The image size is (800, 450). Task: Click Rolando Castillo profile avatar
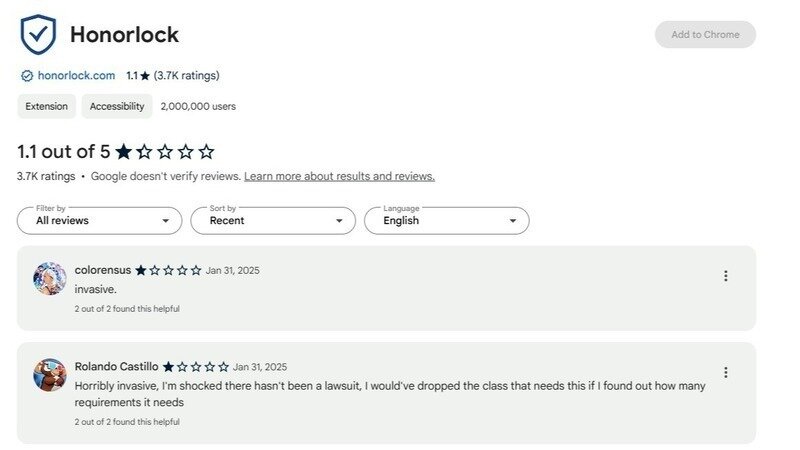[49, 375]
